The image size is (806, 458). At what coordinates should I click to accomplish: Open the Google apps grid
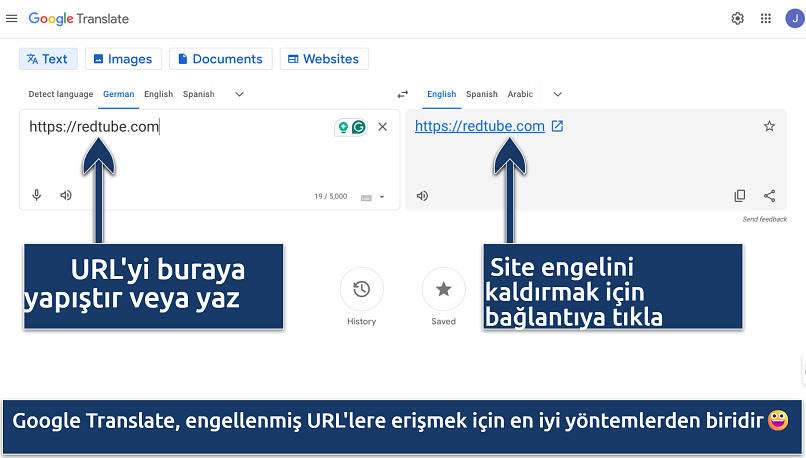(x=765, y=19)
